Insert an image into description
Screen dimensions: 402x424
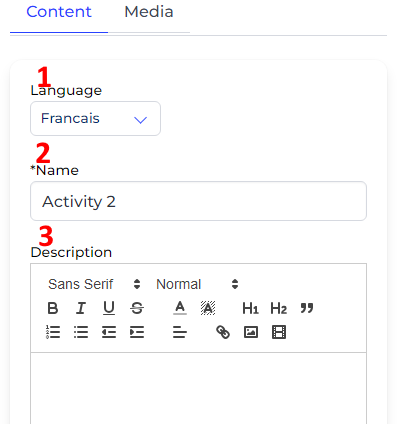[251, 332]
